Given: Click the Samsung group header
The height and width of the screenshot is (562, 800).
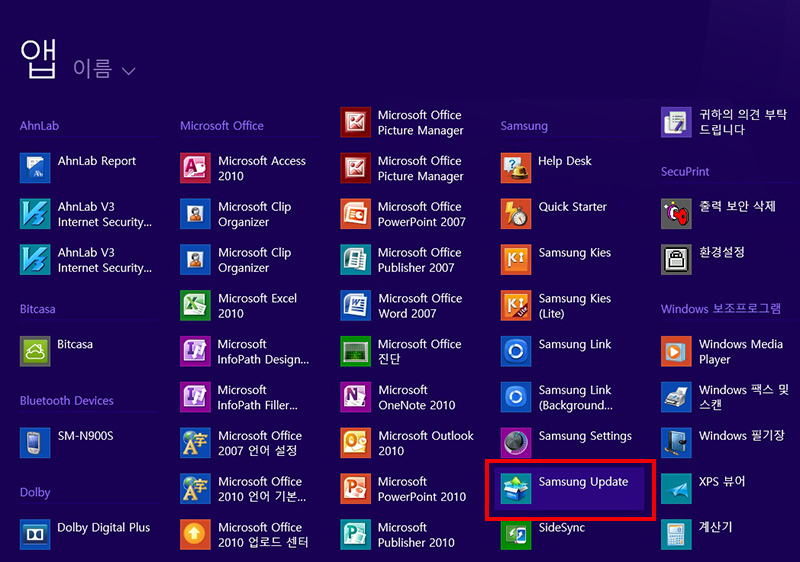Looking at the screenshot, I should click(524, 125).
